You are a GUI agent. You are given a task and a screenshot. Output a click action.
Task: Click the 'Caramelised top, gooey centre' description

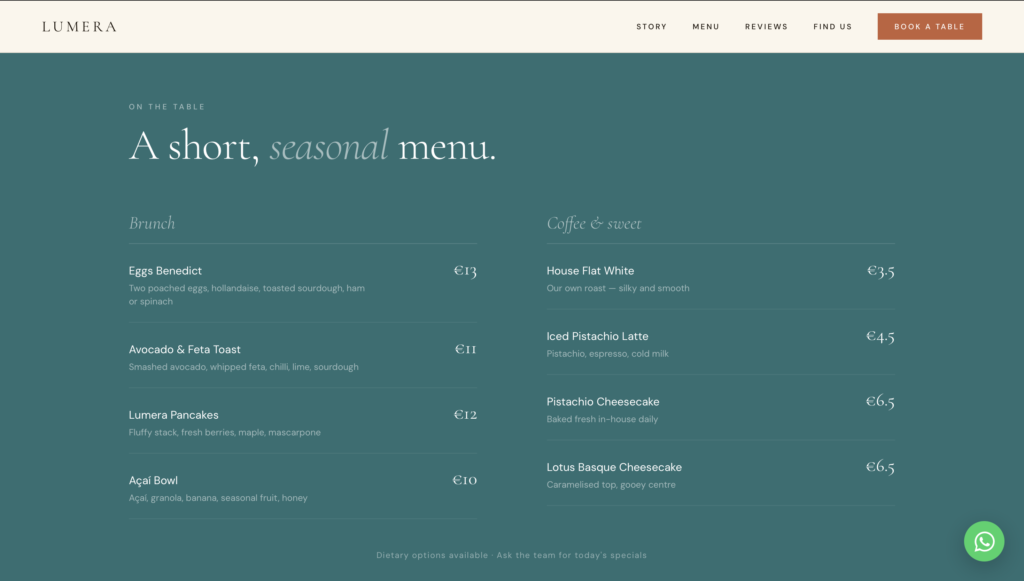611,484
